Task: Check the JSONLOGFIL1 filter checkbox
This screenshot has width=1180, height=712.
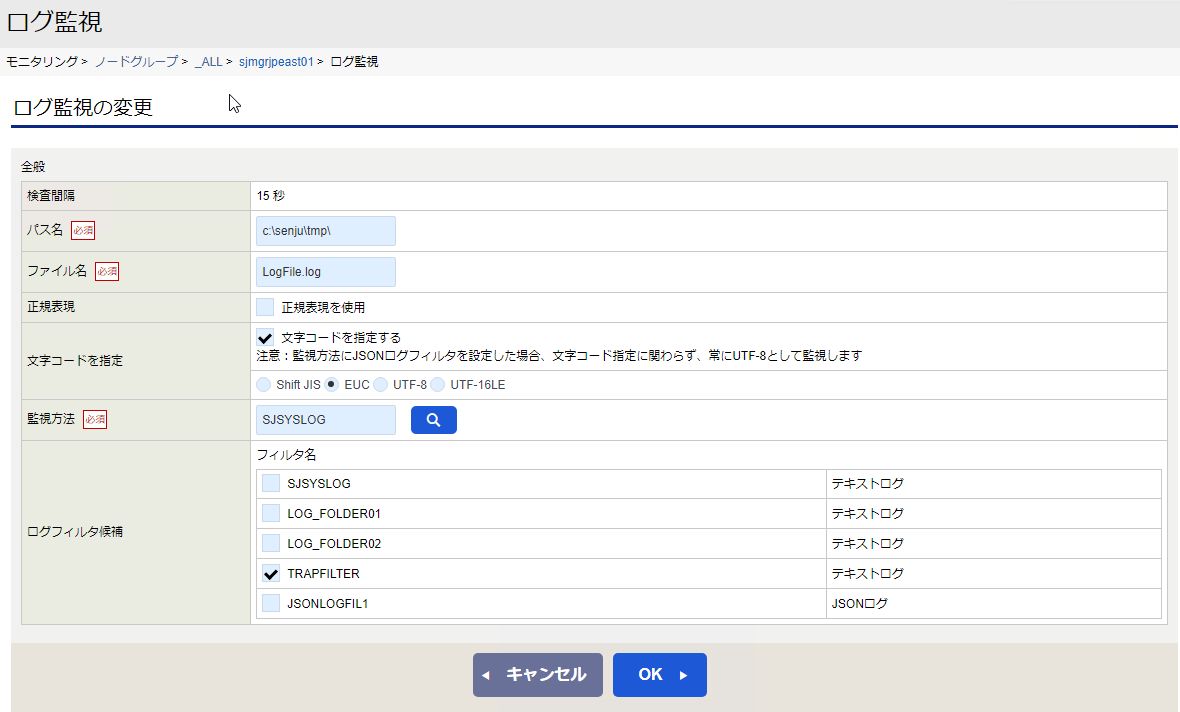Action: pyautogui.click(x=271, y=604)
